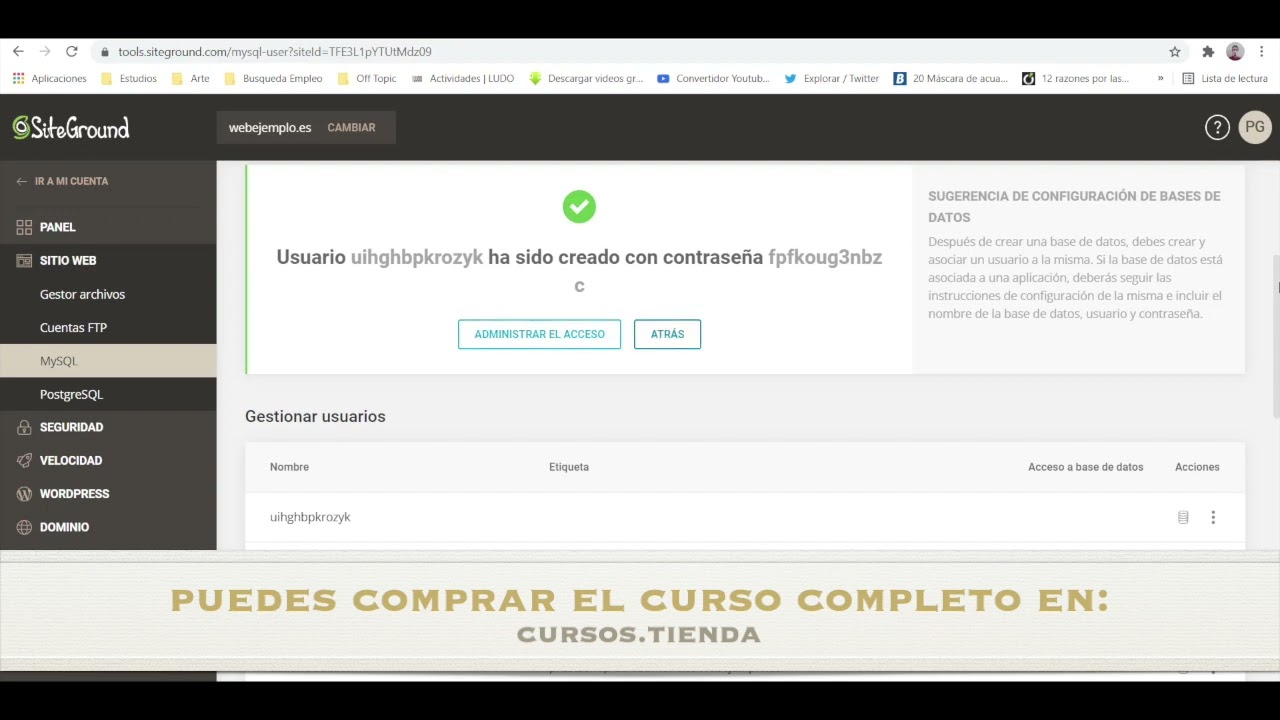
Task: Click the uihghbpkrozyk user row name
Action: 310,517
